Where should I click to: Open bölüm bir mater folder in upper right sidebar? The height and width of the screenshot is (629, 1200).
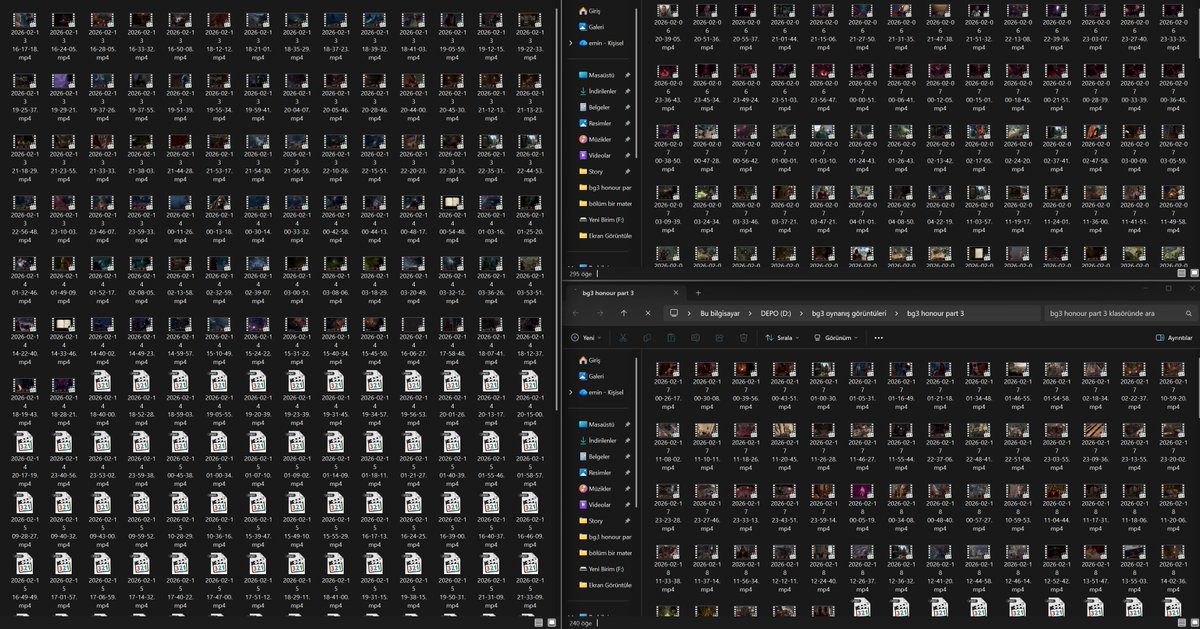click(x=605, y=203)
